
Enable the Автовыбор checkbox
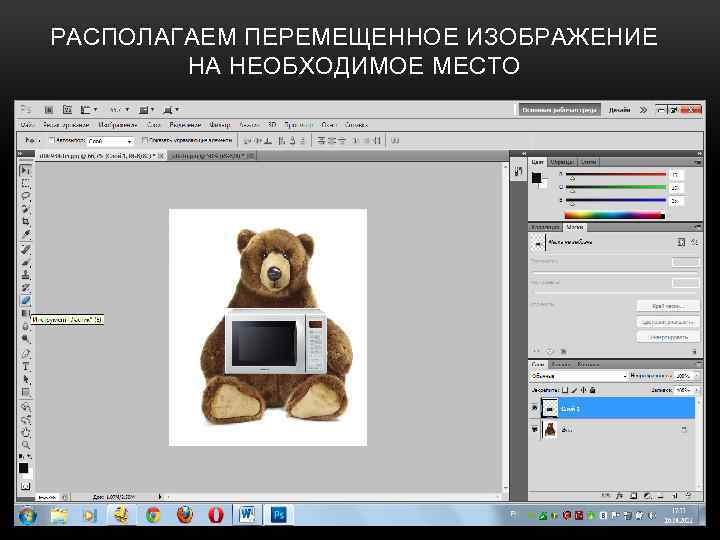pos(52,140)
